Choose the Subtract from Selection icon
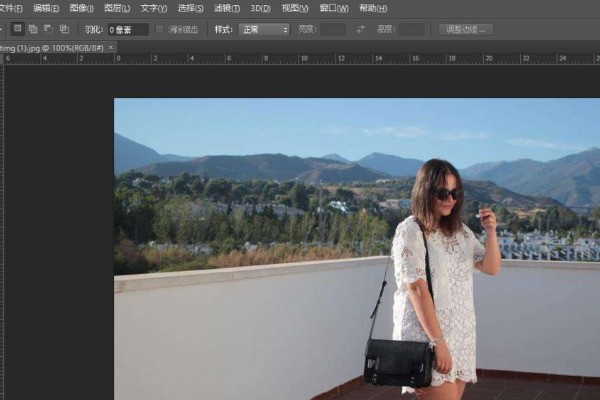Viewport: 600px width, 400px height. coord(48,29)
